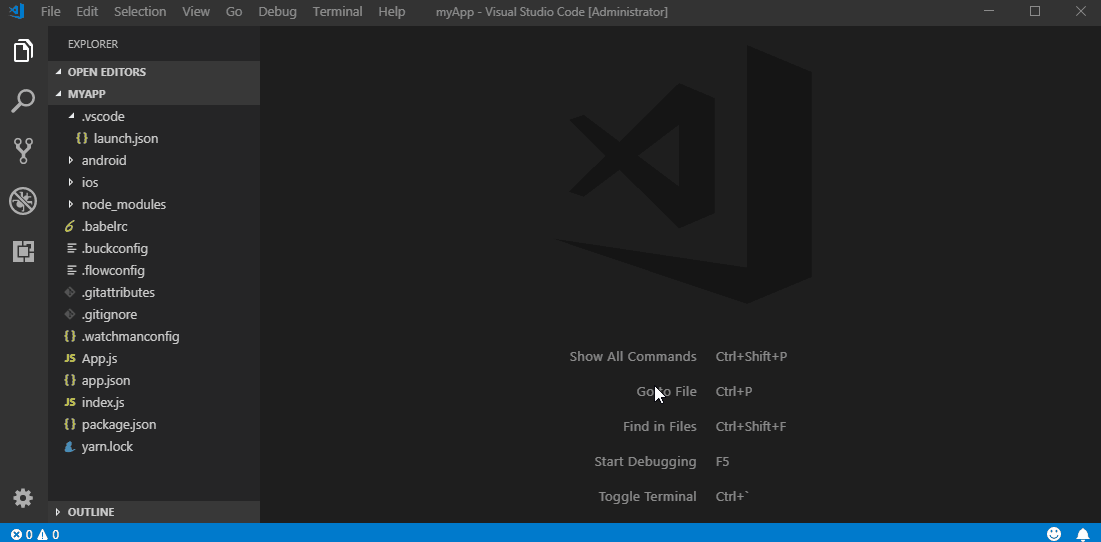Click the errors count icon in status bar
This screenshot has height=542, width=1101.
pos(16,535)
